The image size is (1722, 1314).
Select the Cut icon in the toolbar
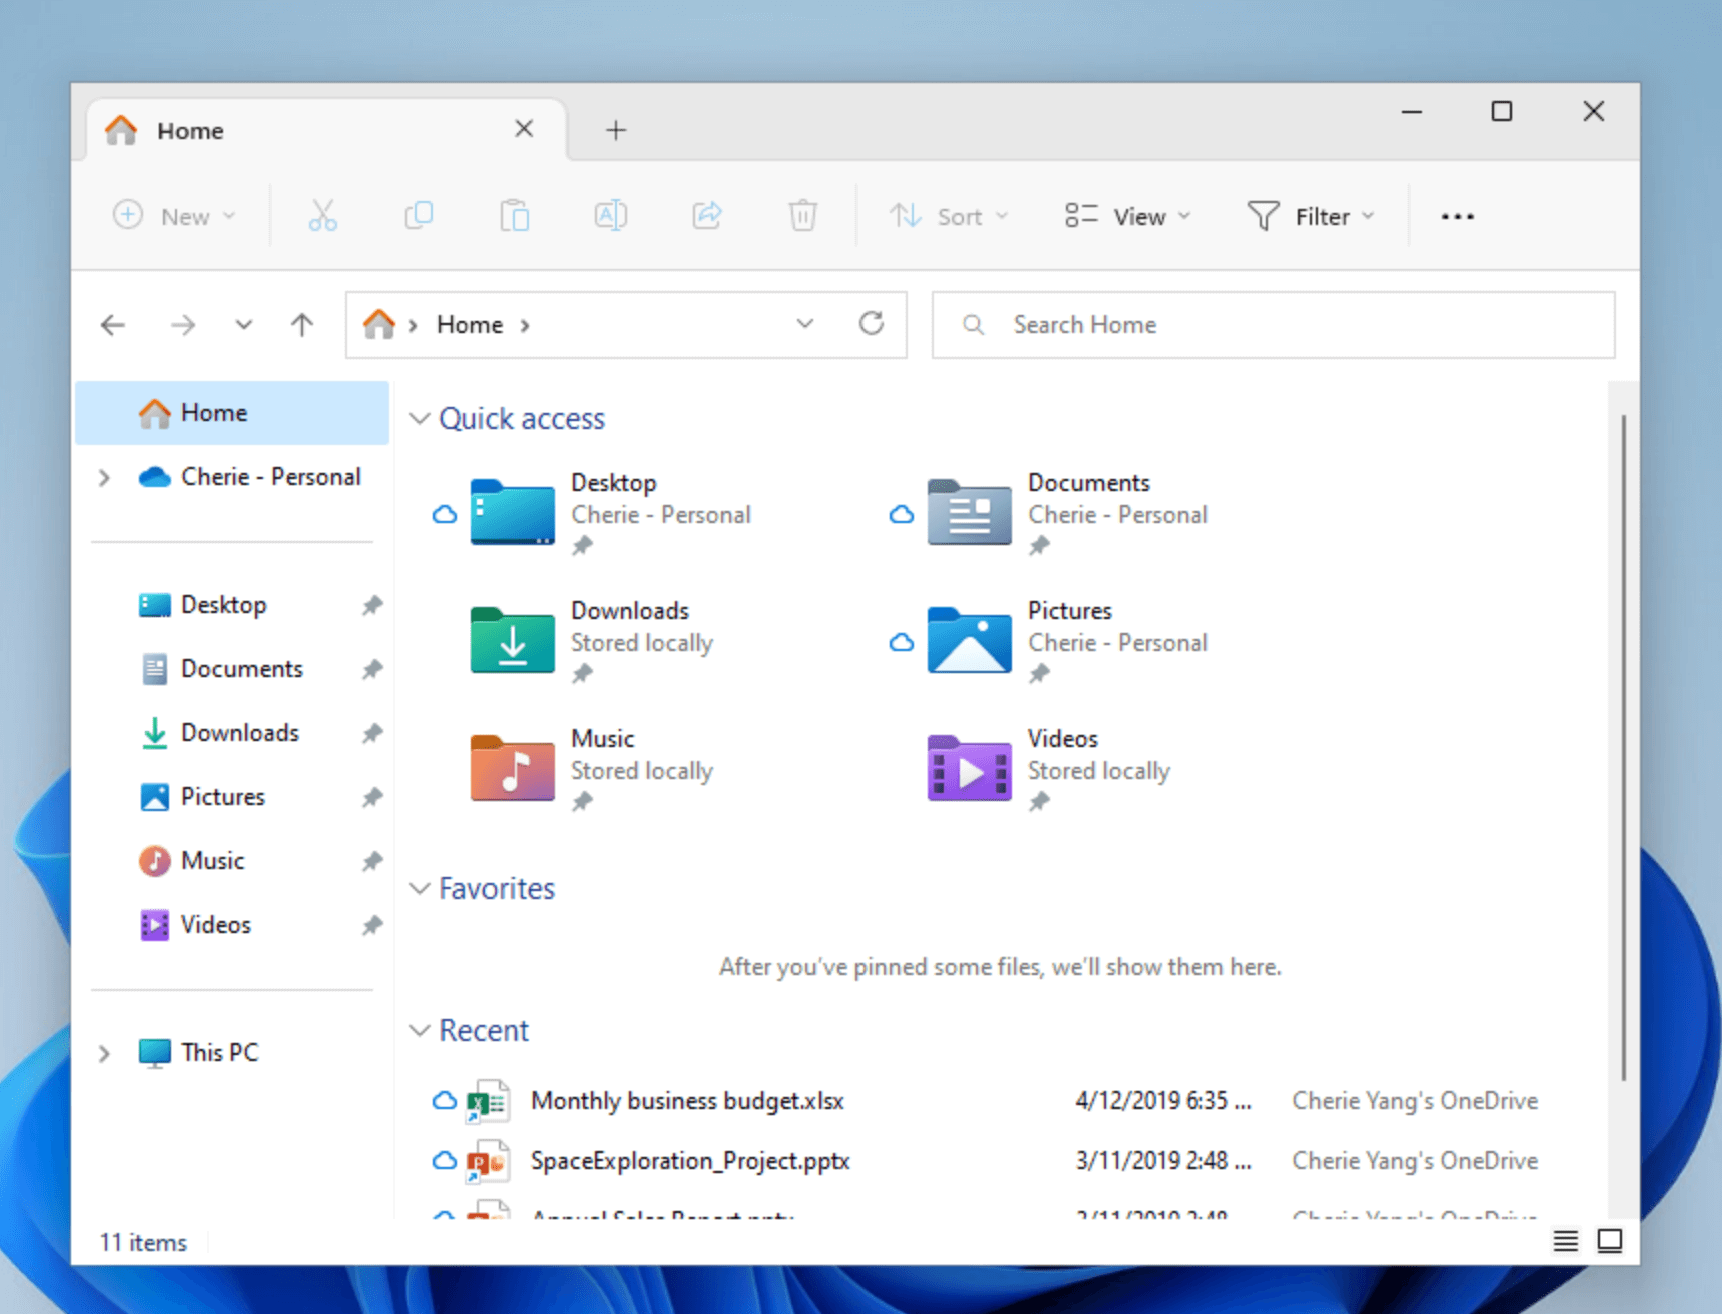(x=322, y=215)
